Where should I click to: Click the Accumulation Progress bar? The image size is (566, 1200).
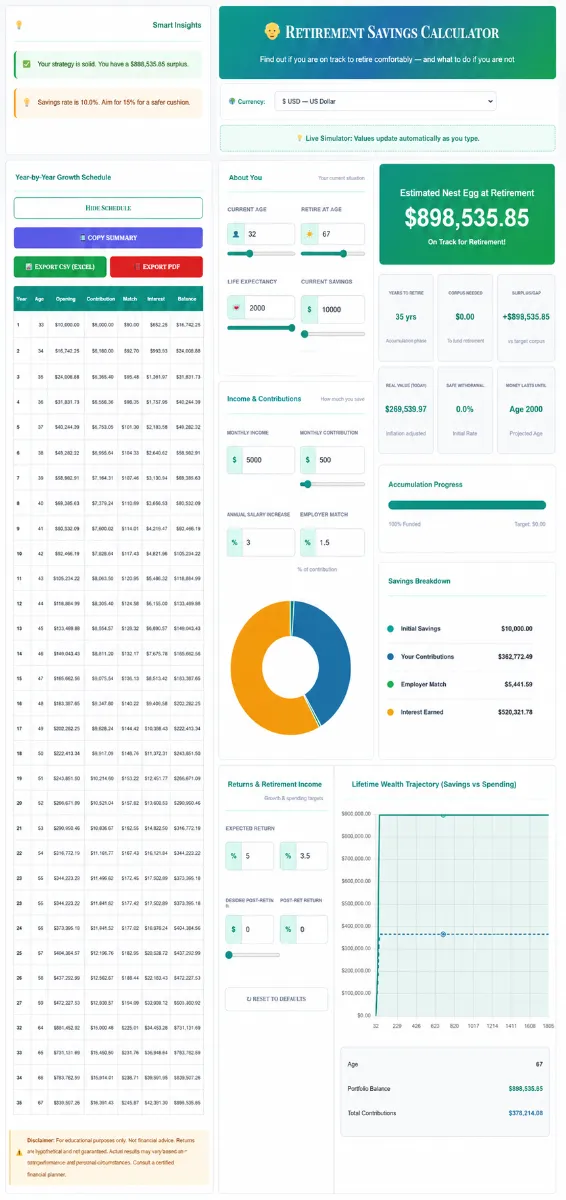pyautogui.click(x=467, y=505)
